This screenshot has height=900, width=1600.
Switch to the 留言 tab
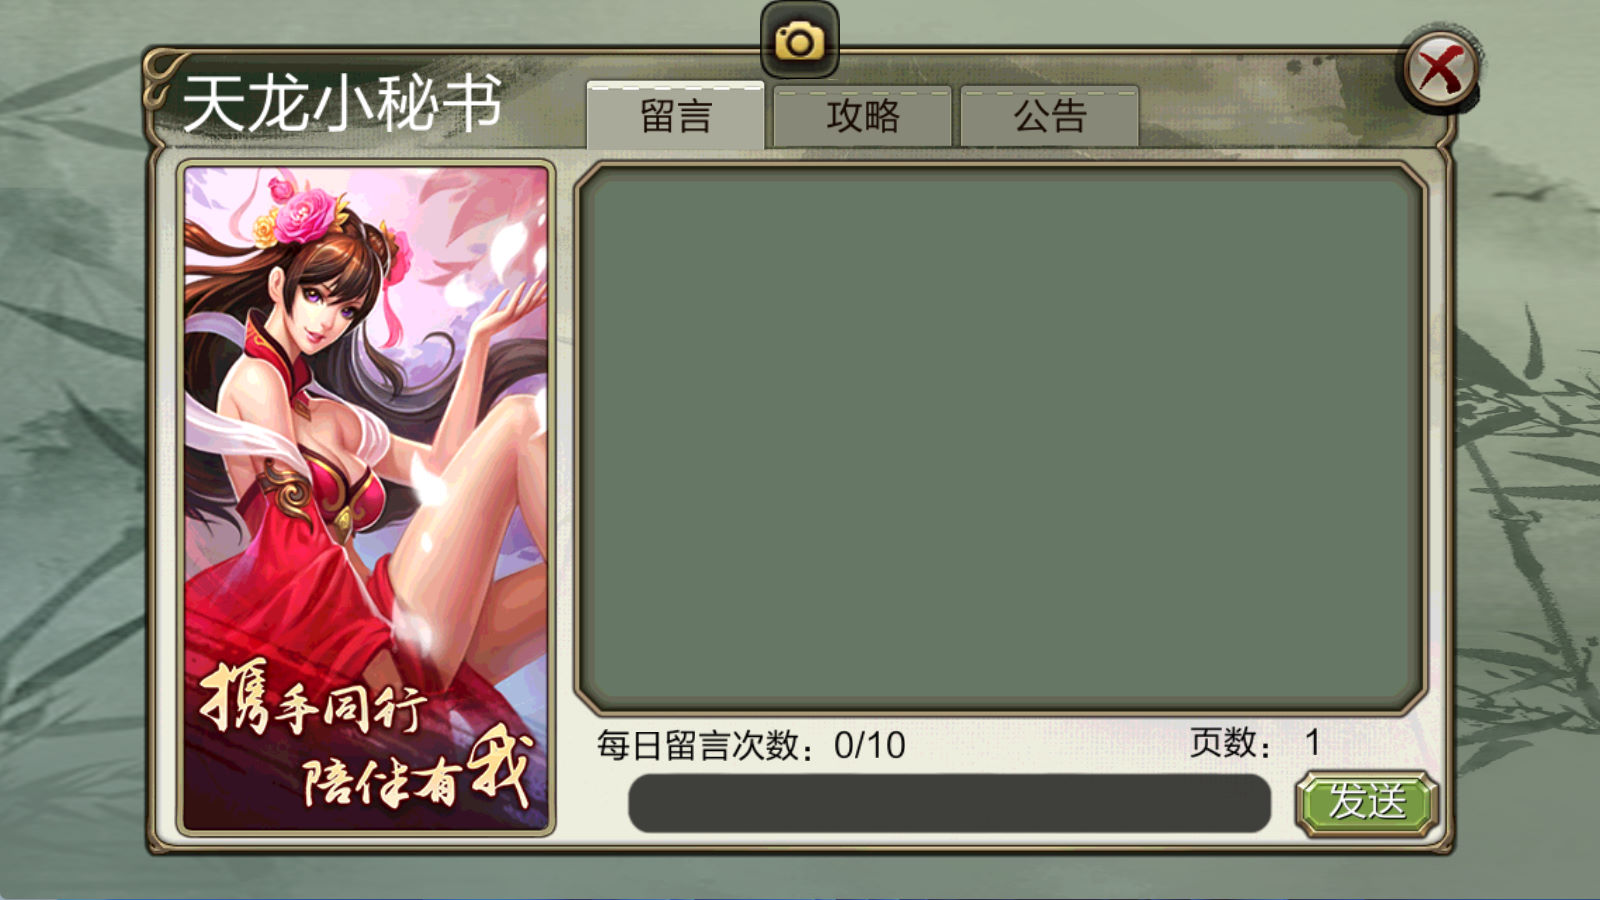(675, 116)
